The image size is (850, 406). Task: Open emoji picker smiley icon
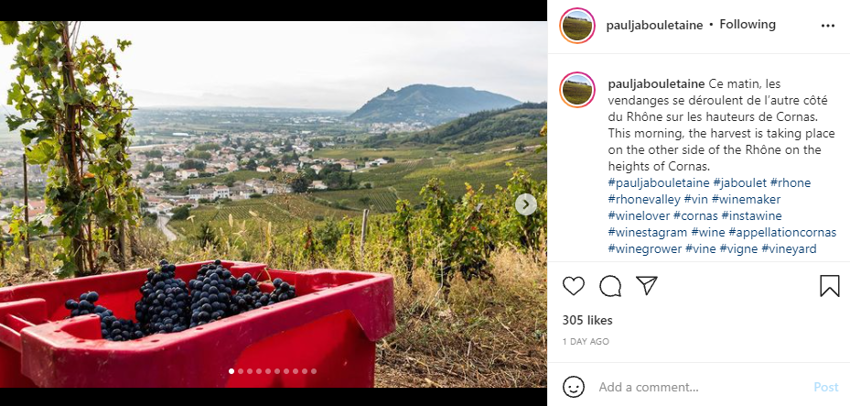(x=573, y=387)
